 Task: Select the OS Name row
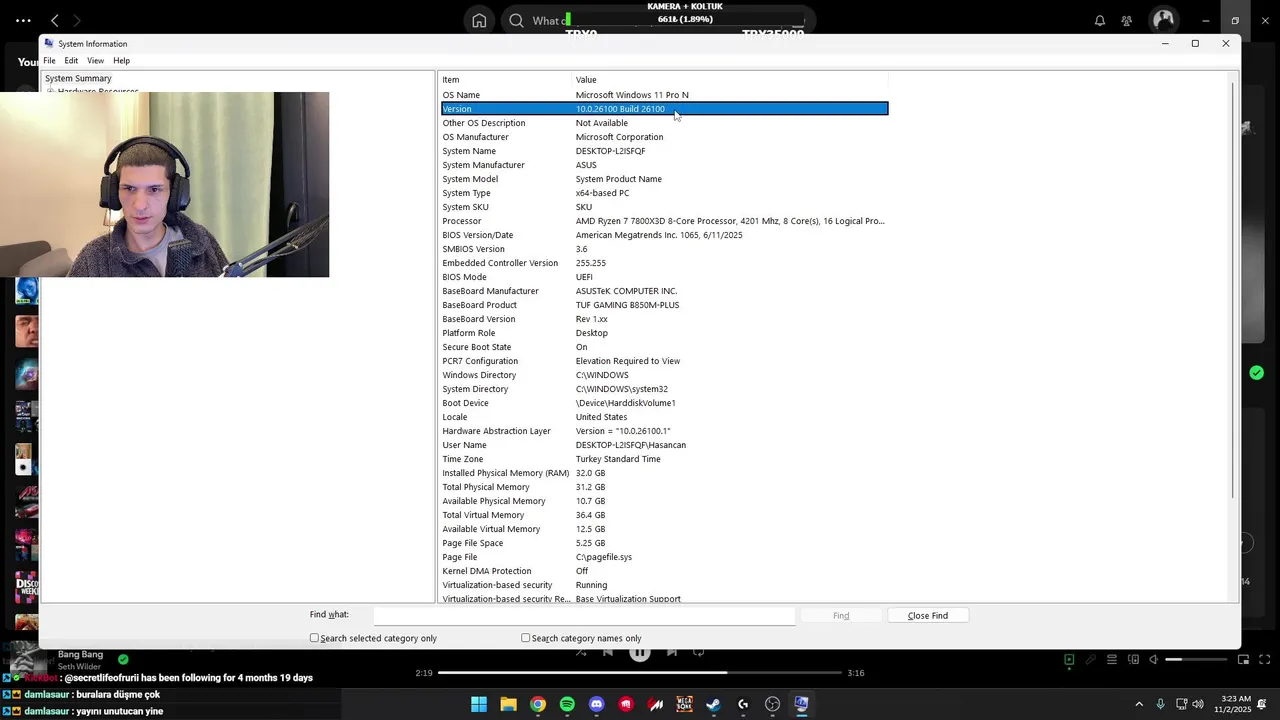coord(664,95)
